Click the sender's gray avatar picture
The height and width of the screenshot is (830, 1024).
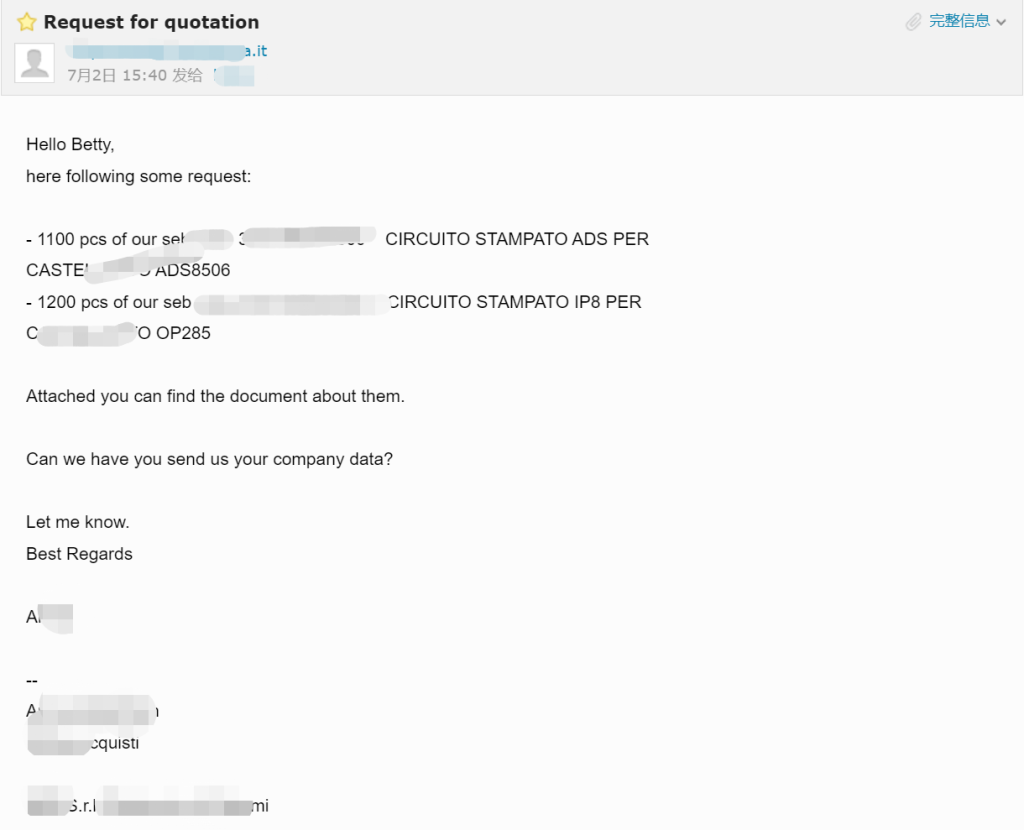tap(35, 63)
